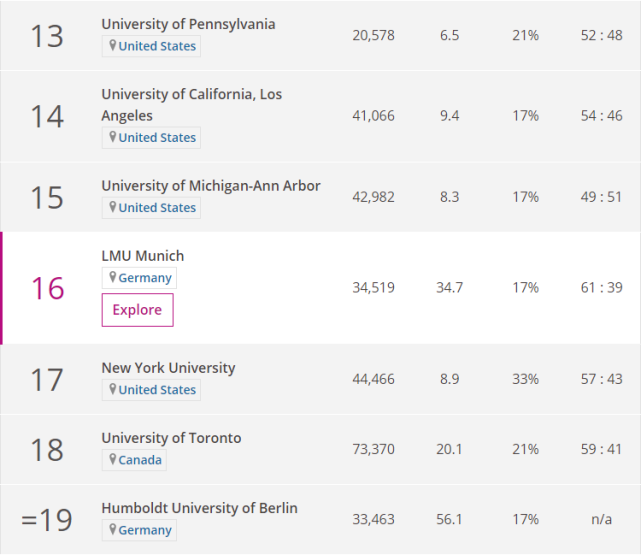Click the pin icon under New York University
Image resolution: width=641 pixels, height=555 pixels.
[113, 390]
